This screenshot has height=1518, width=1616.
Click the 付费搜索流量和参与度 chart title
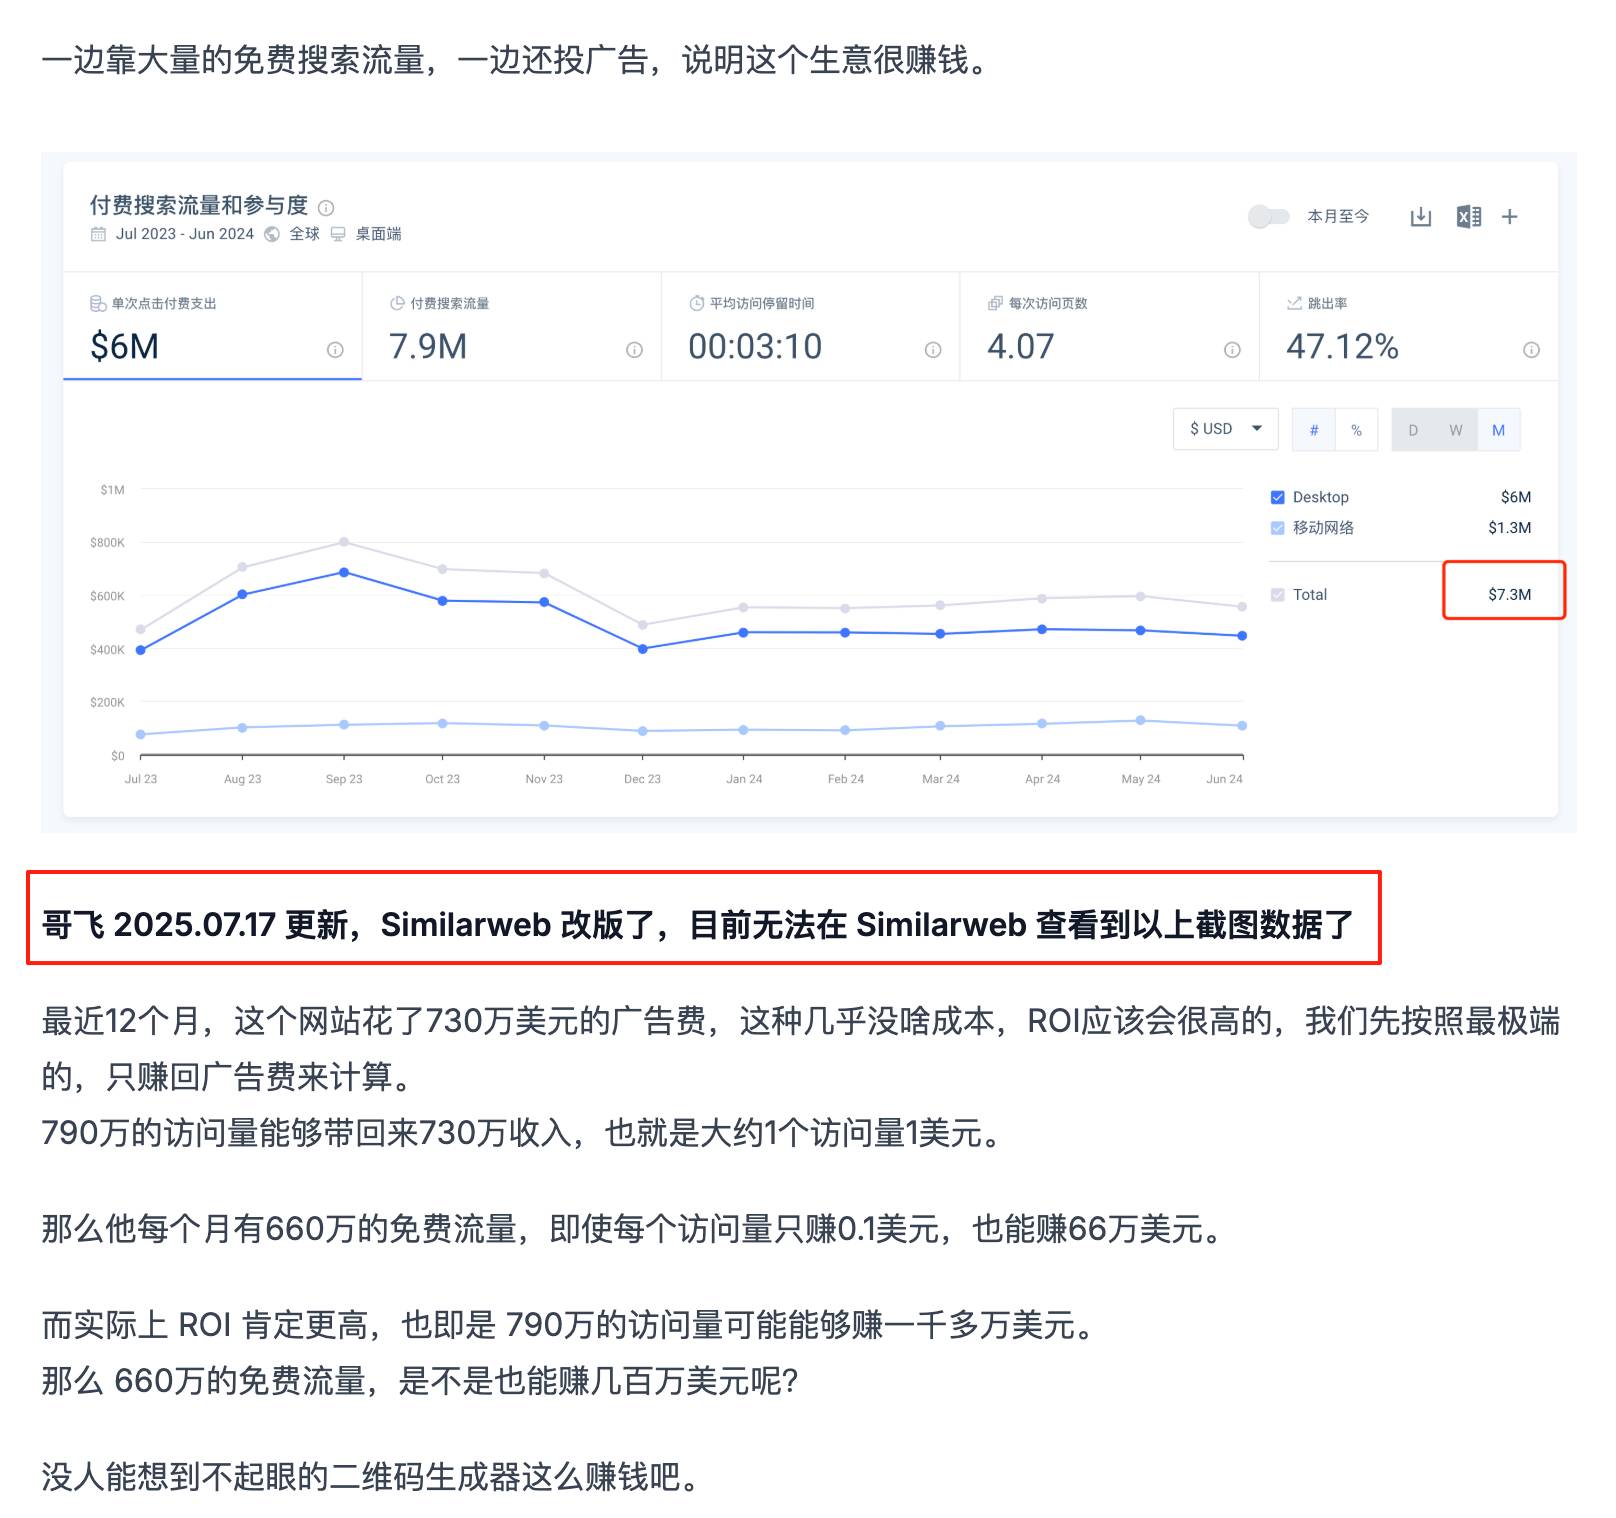(x=199, y=205)
